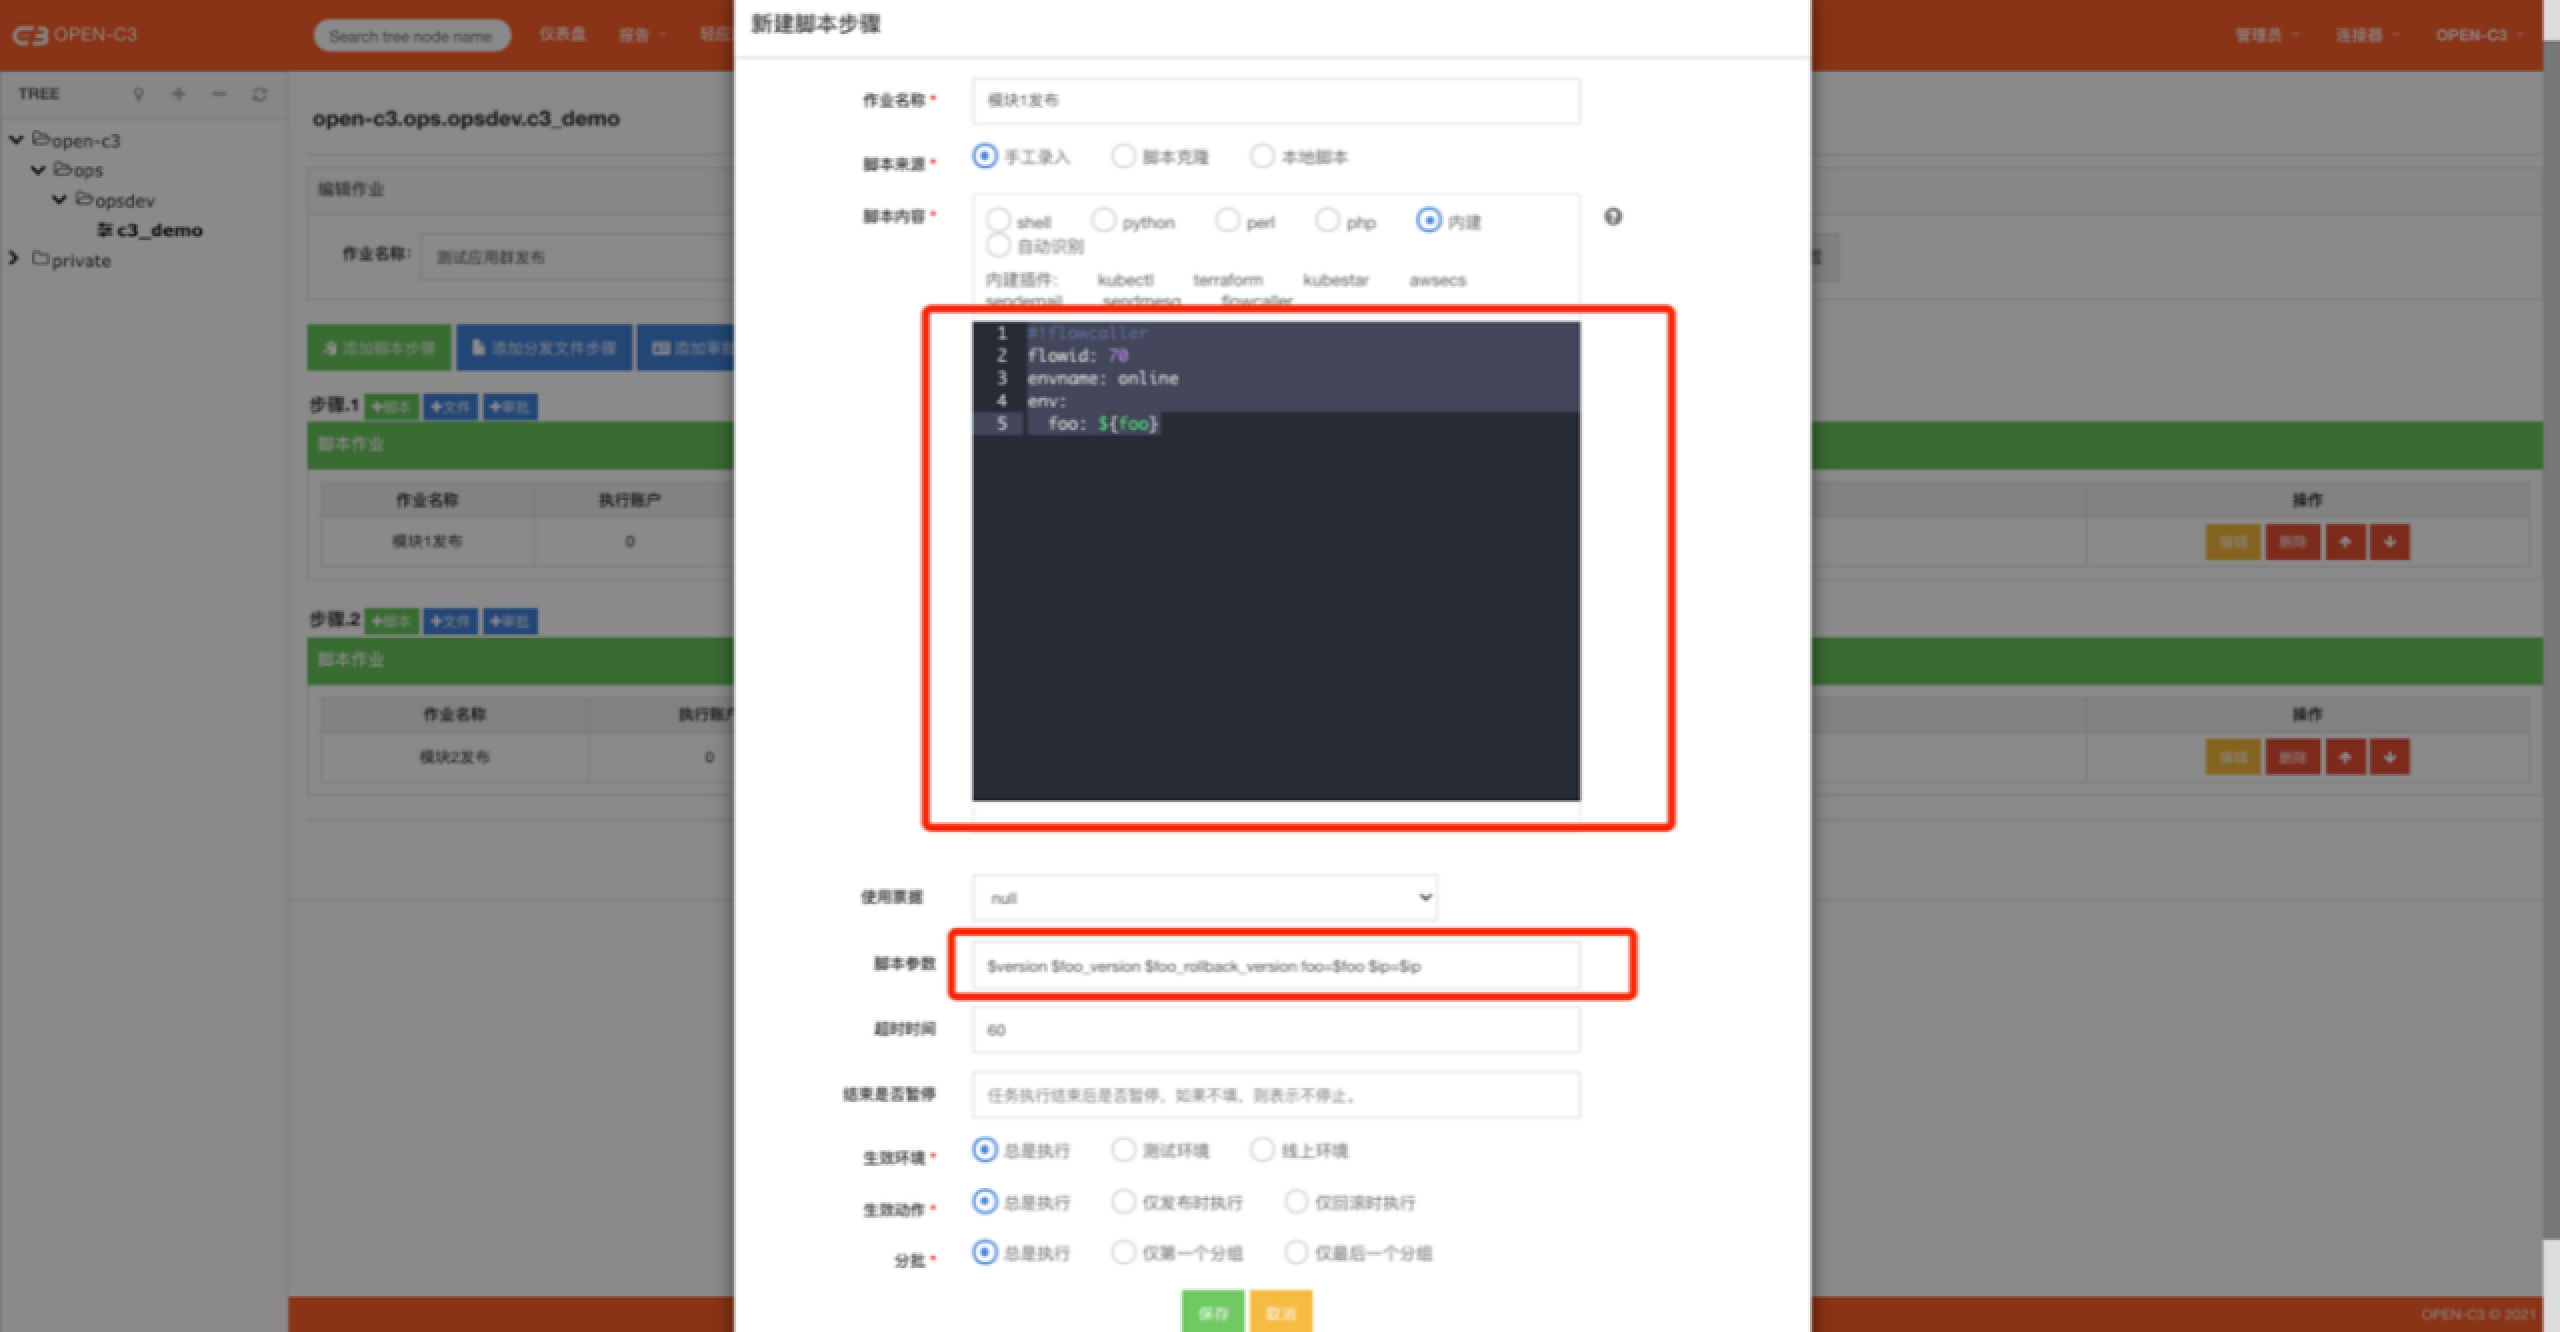Click the 超时时间 field showing 60
The width and height of the screenshot is (2560, 1332).
tap(1275, 1030)
